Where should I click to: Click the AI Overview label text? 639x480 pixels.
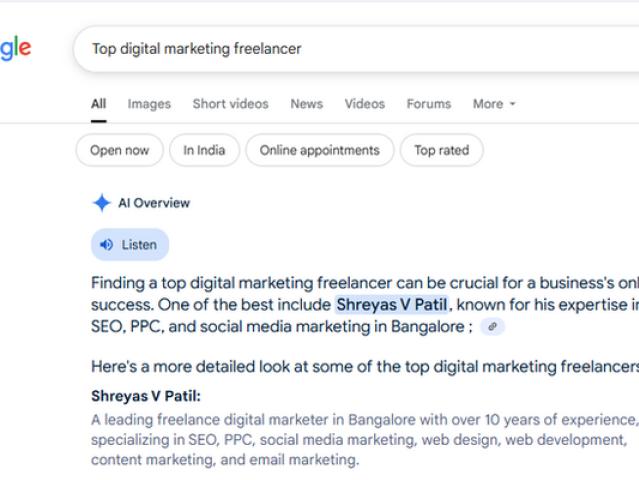point(154,203)
